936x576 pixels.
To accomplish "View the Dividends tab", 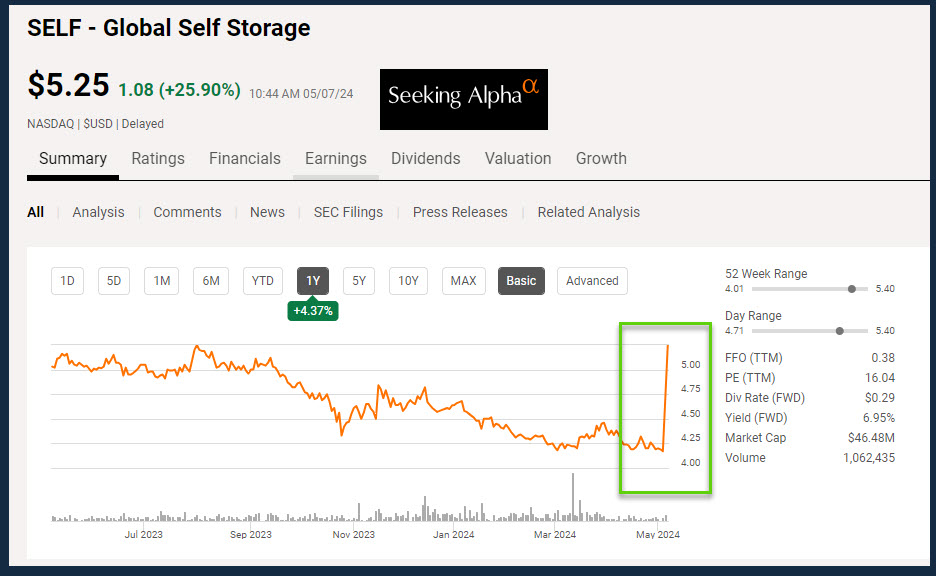I will (425, 158).
